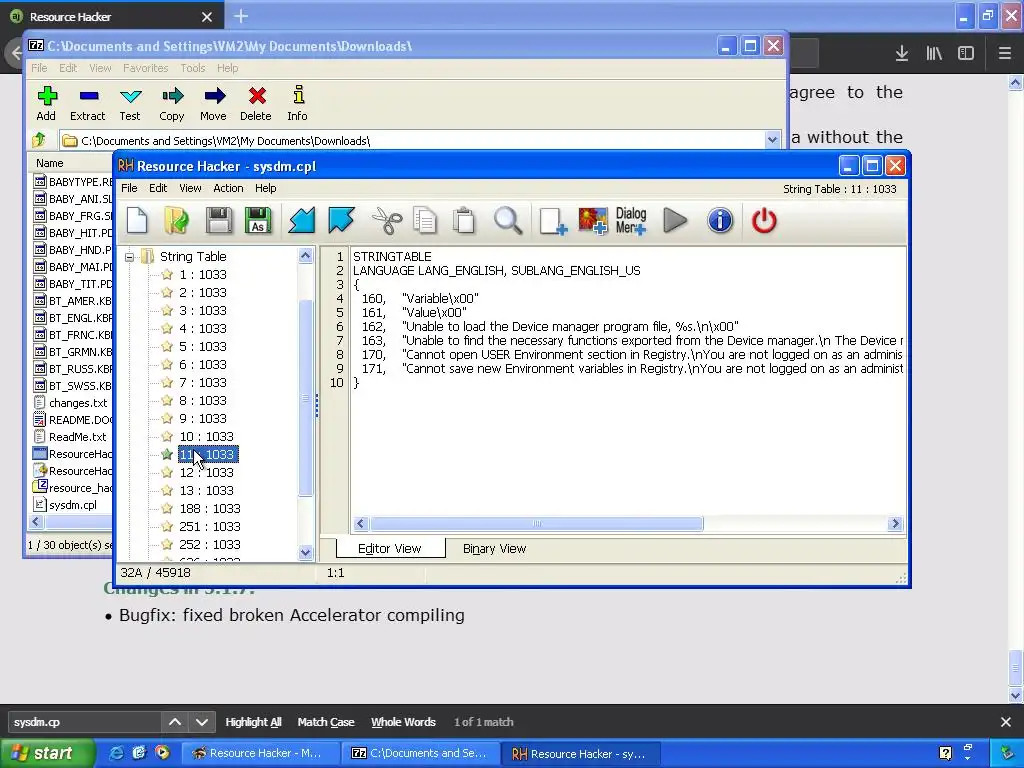
Task: Click the red power Exit icon
Action: pos(764,220)
